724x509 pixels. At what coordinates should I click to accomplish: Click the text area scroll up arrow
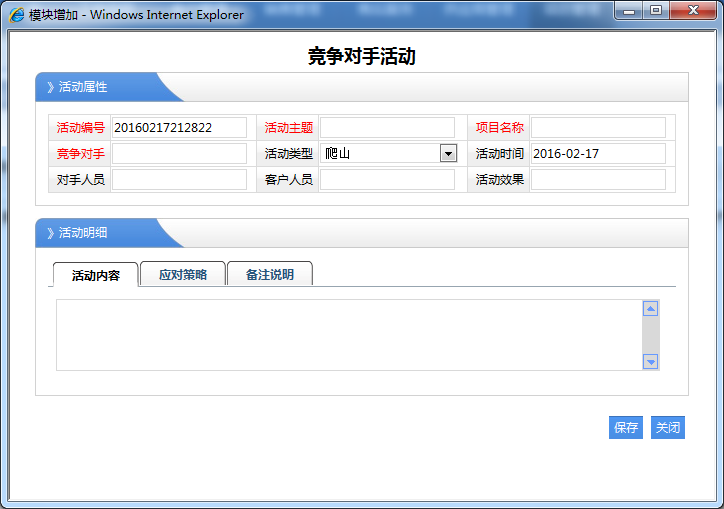[x=650, y=309]
